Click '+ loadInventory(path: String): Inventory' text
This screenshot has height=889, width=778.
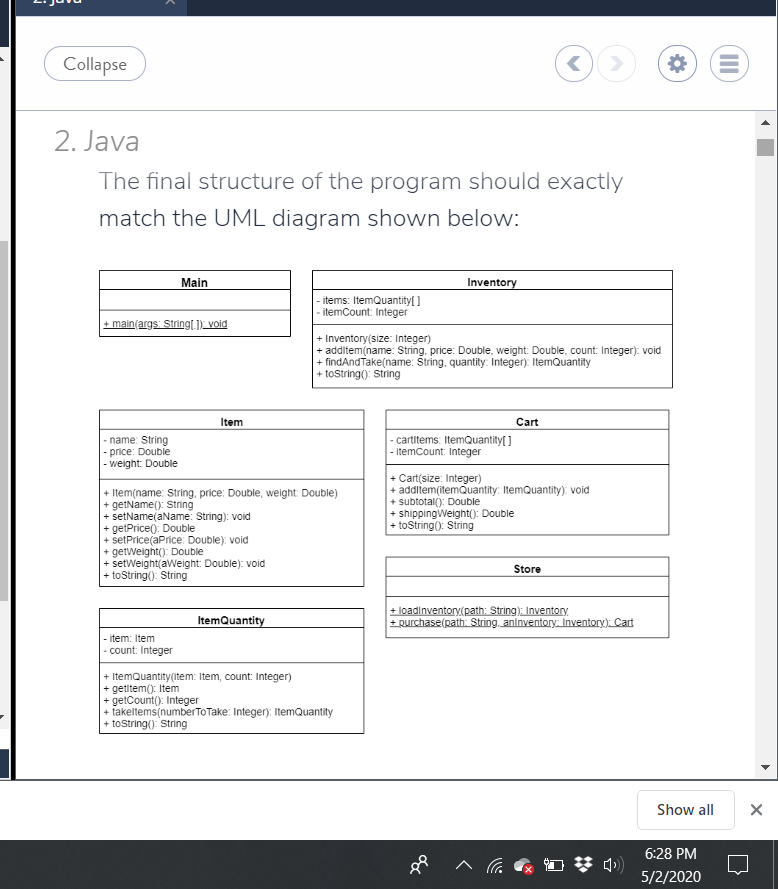pos(479,611)
